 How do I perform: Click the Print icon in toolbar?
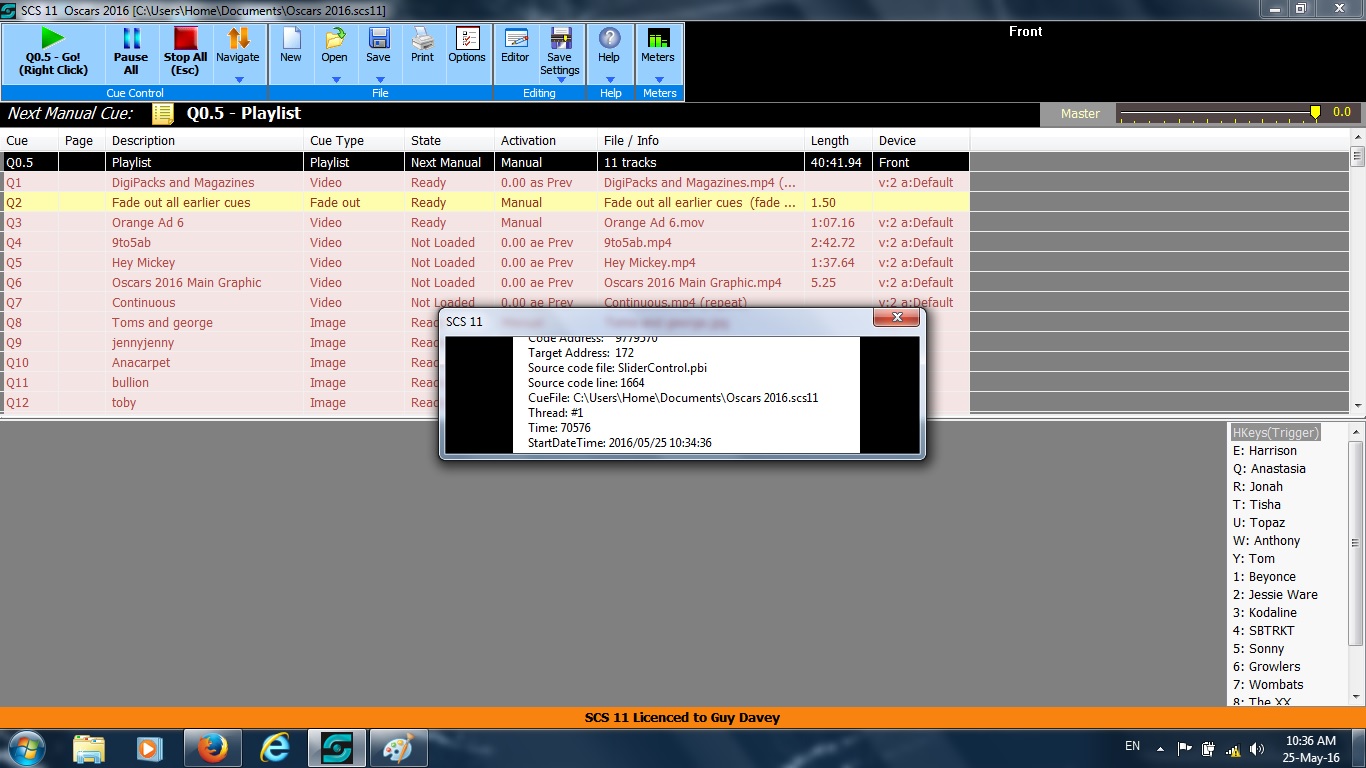(422, 39)
